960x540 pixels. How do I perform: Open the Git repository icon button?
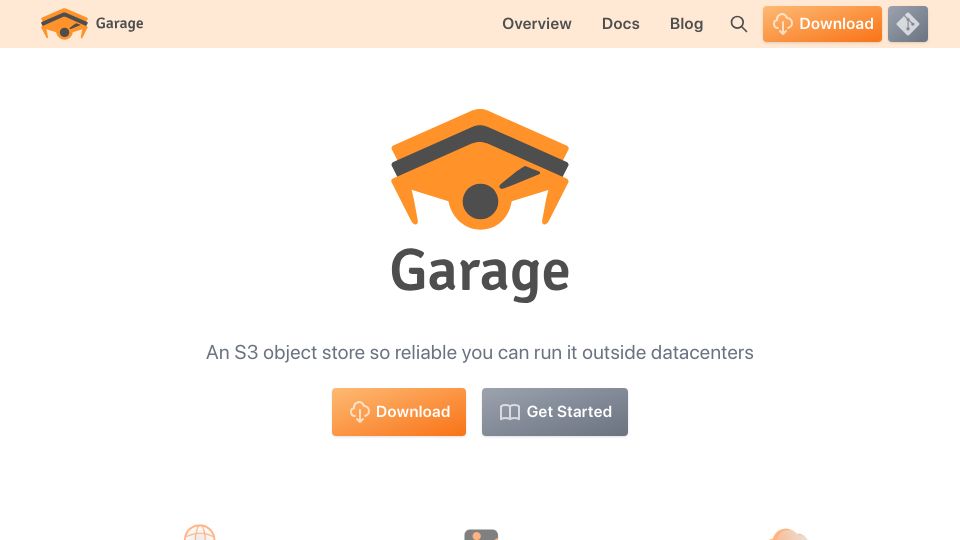coord(908,24)
